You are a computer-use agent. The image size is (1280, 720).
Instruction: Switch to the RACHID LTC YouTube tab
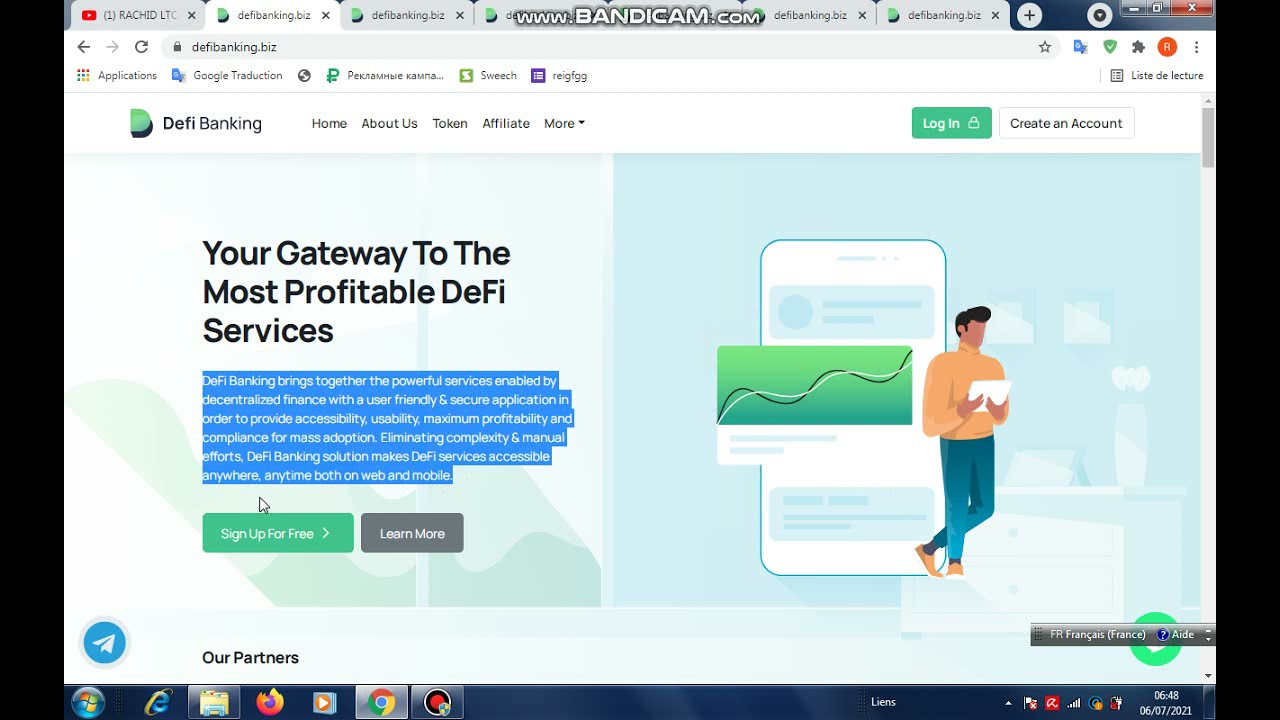click(138, 15)
